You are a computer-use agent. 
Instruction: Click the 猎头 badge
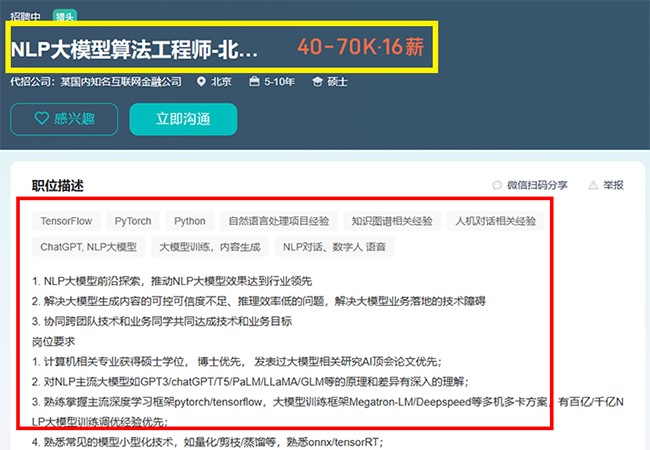pyautogui.click(x=65, y=16)
